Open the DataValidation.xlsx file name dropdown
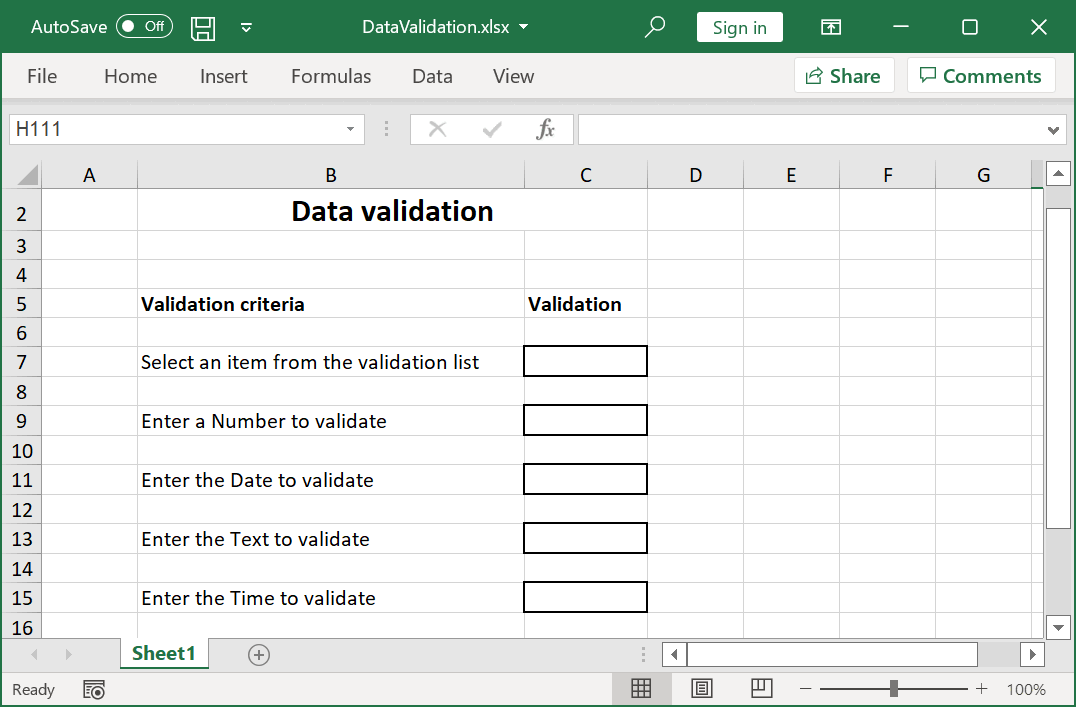Viewport: 1076px width, 707px height. tap(525, 27)
